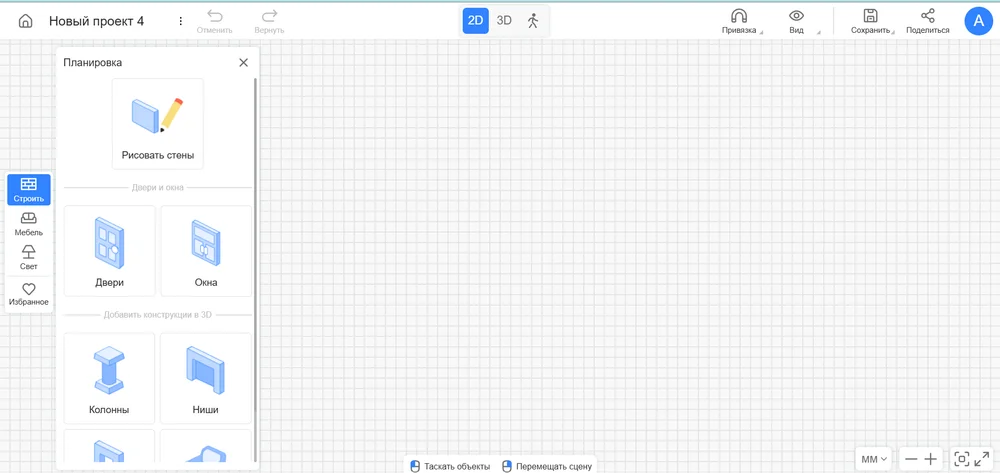The image size is (1000, 473).
Task: Select the Рисовать стены wall drawing tool
Action: [158, 125]
